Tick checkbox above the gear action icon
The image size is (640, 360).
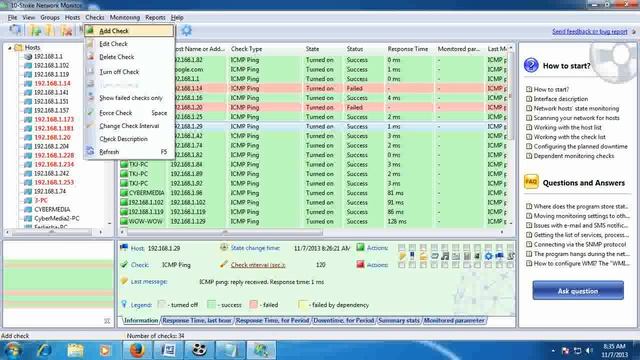click(488, 247)
